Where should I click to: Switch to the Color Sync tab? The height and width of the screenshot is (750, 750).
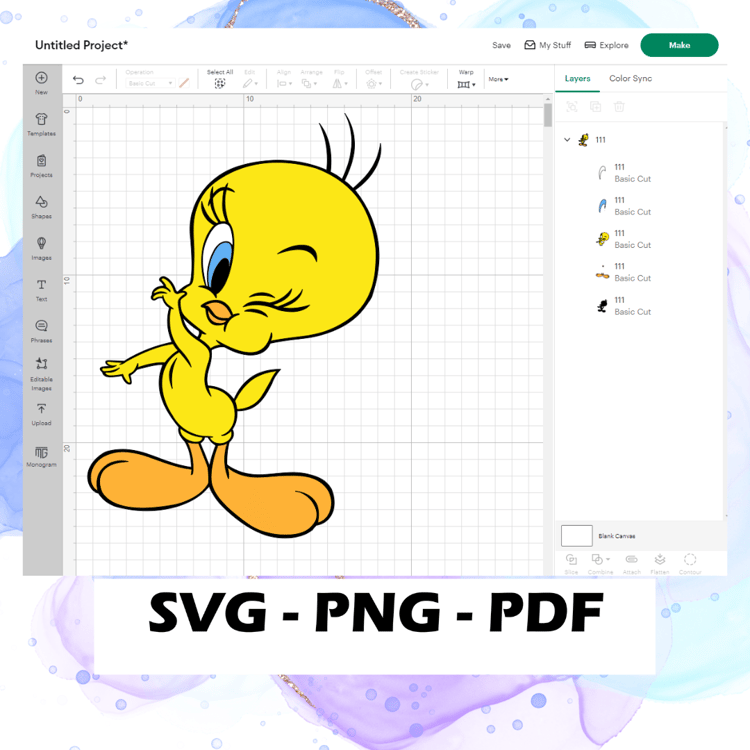(x=630, y=78)
